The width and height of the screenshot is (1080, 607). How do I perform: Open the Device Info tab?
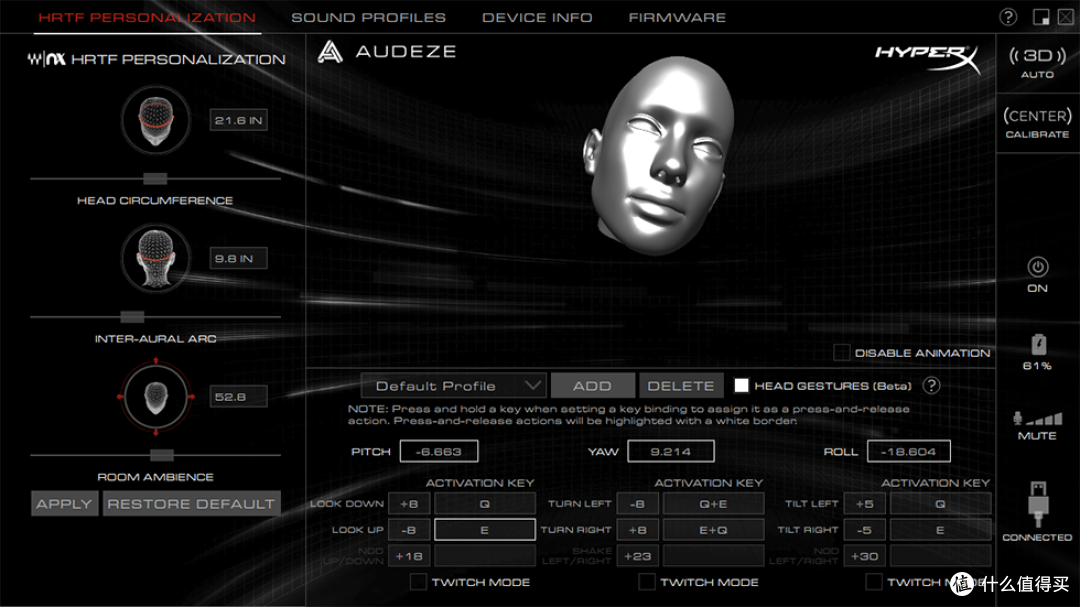pos(537,17)
